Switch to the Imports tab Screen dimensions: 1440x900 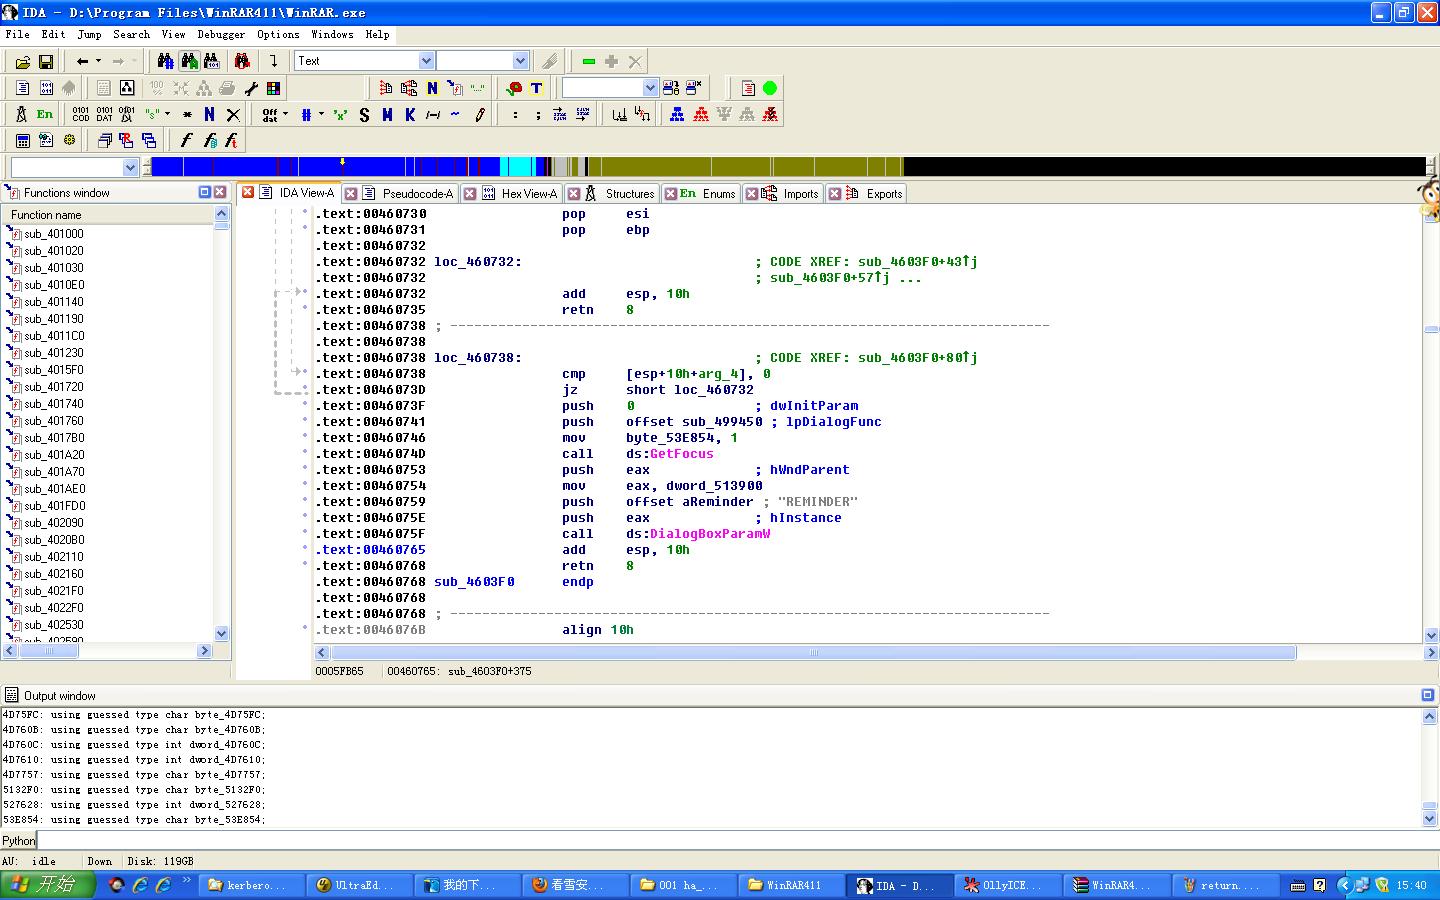800,194
